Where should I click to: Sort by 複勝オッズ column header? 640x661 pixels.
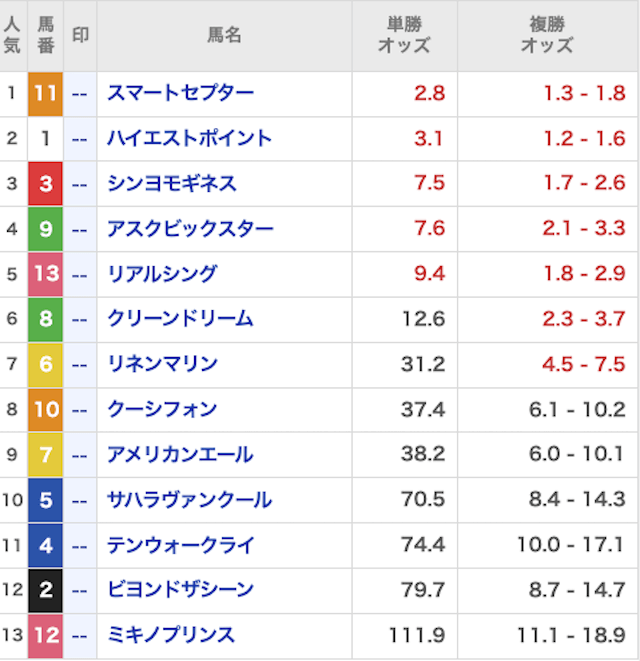[x=547, y=35]
